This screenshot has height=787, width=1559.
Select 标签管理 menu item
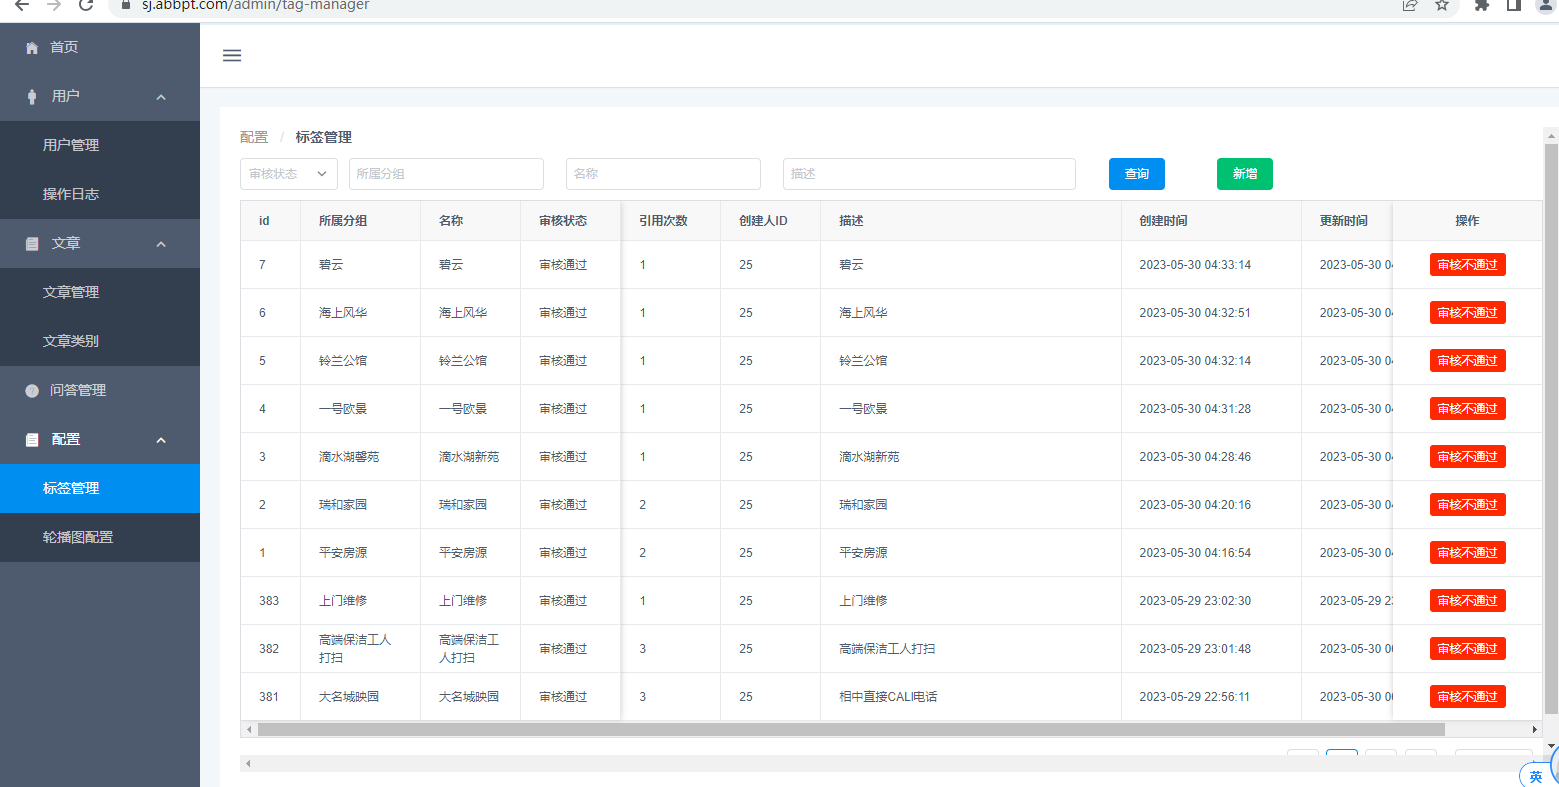(100, 488)
